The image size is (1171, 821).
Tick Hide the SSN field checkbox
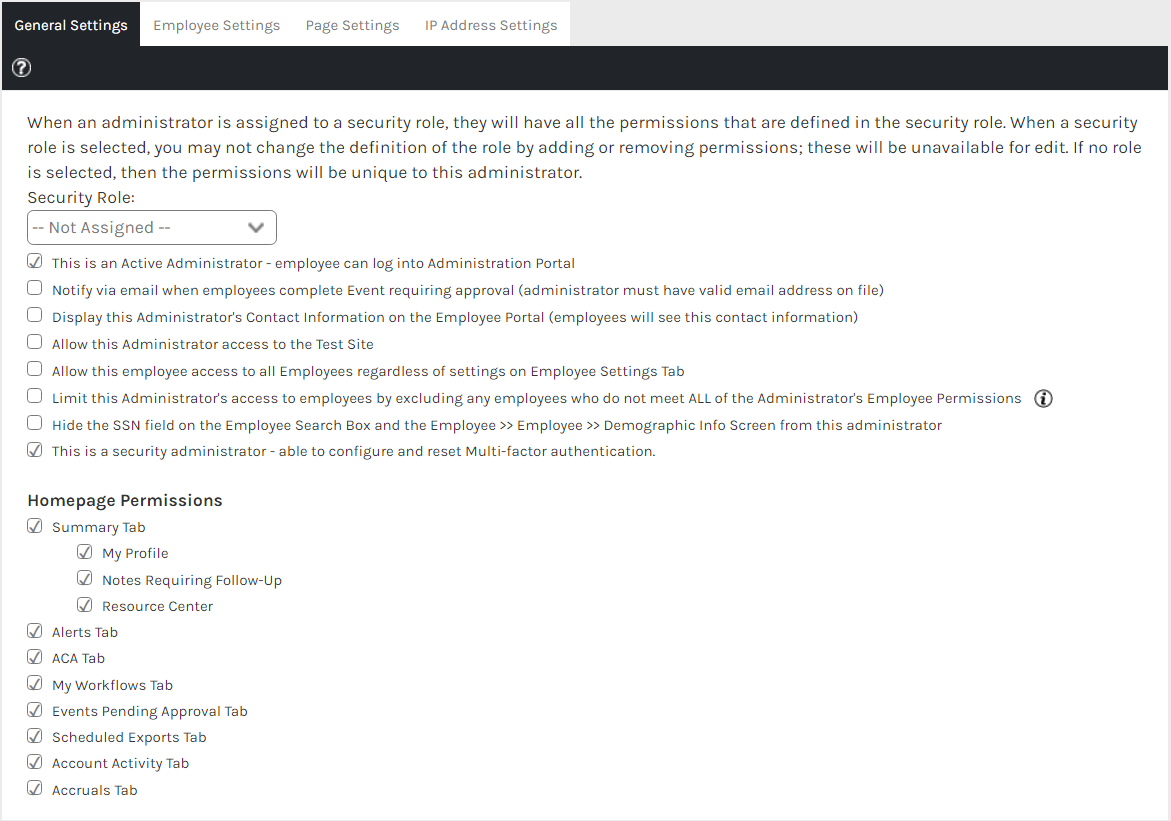(x=35, y=423)
